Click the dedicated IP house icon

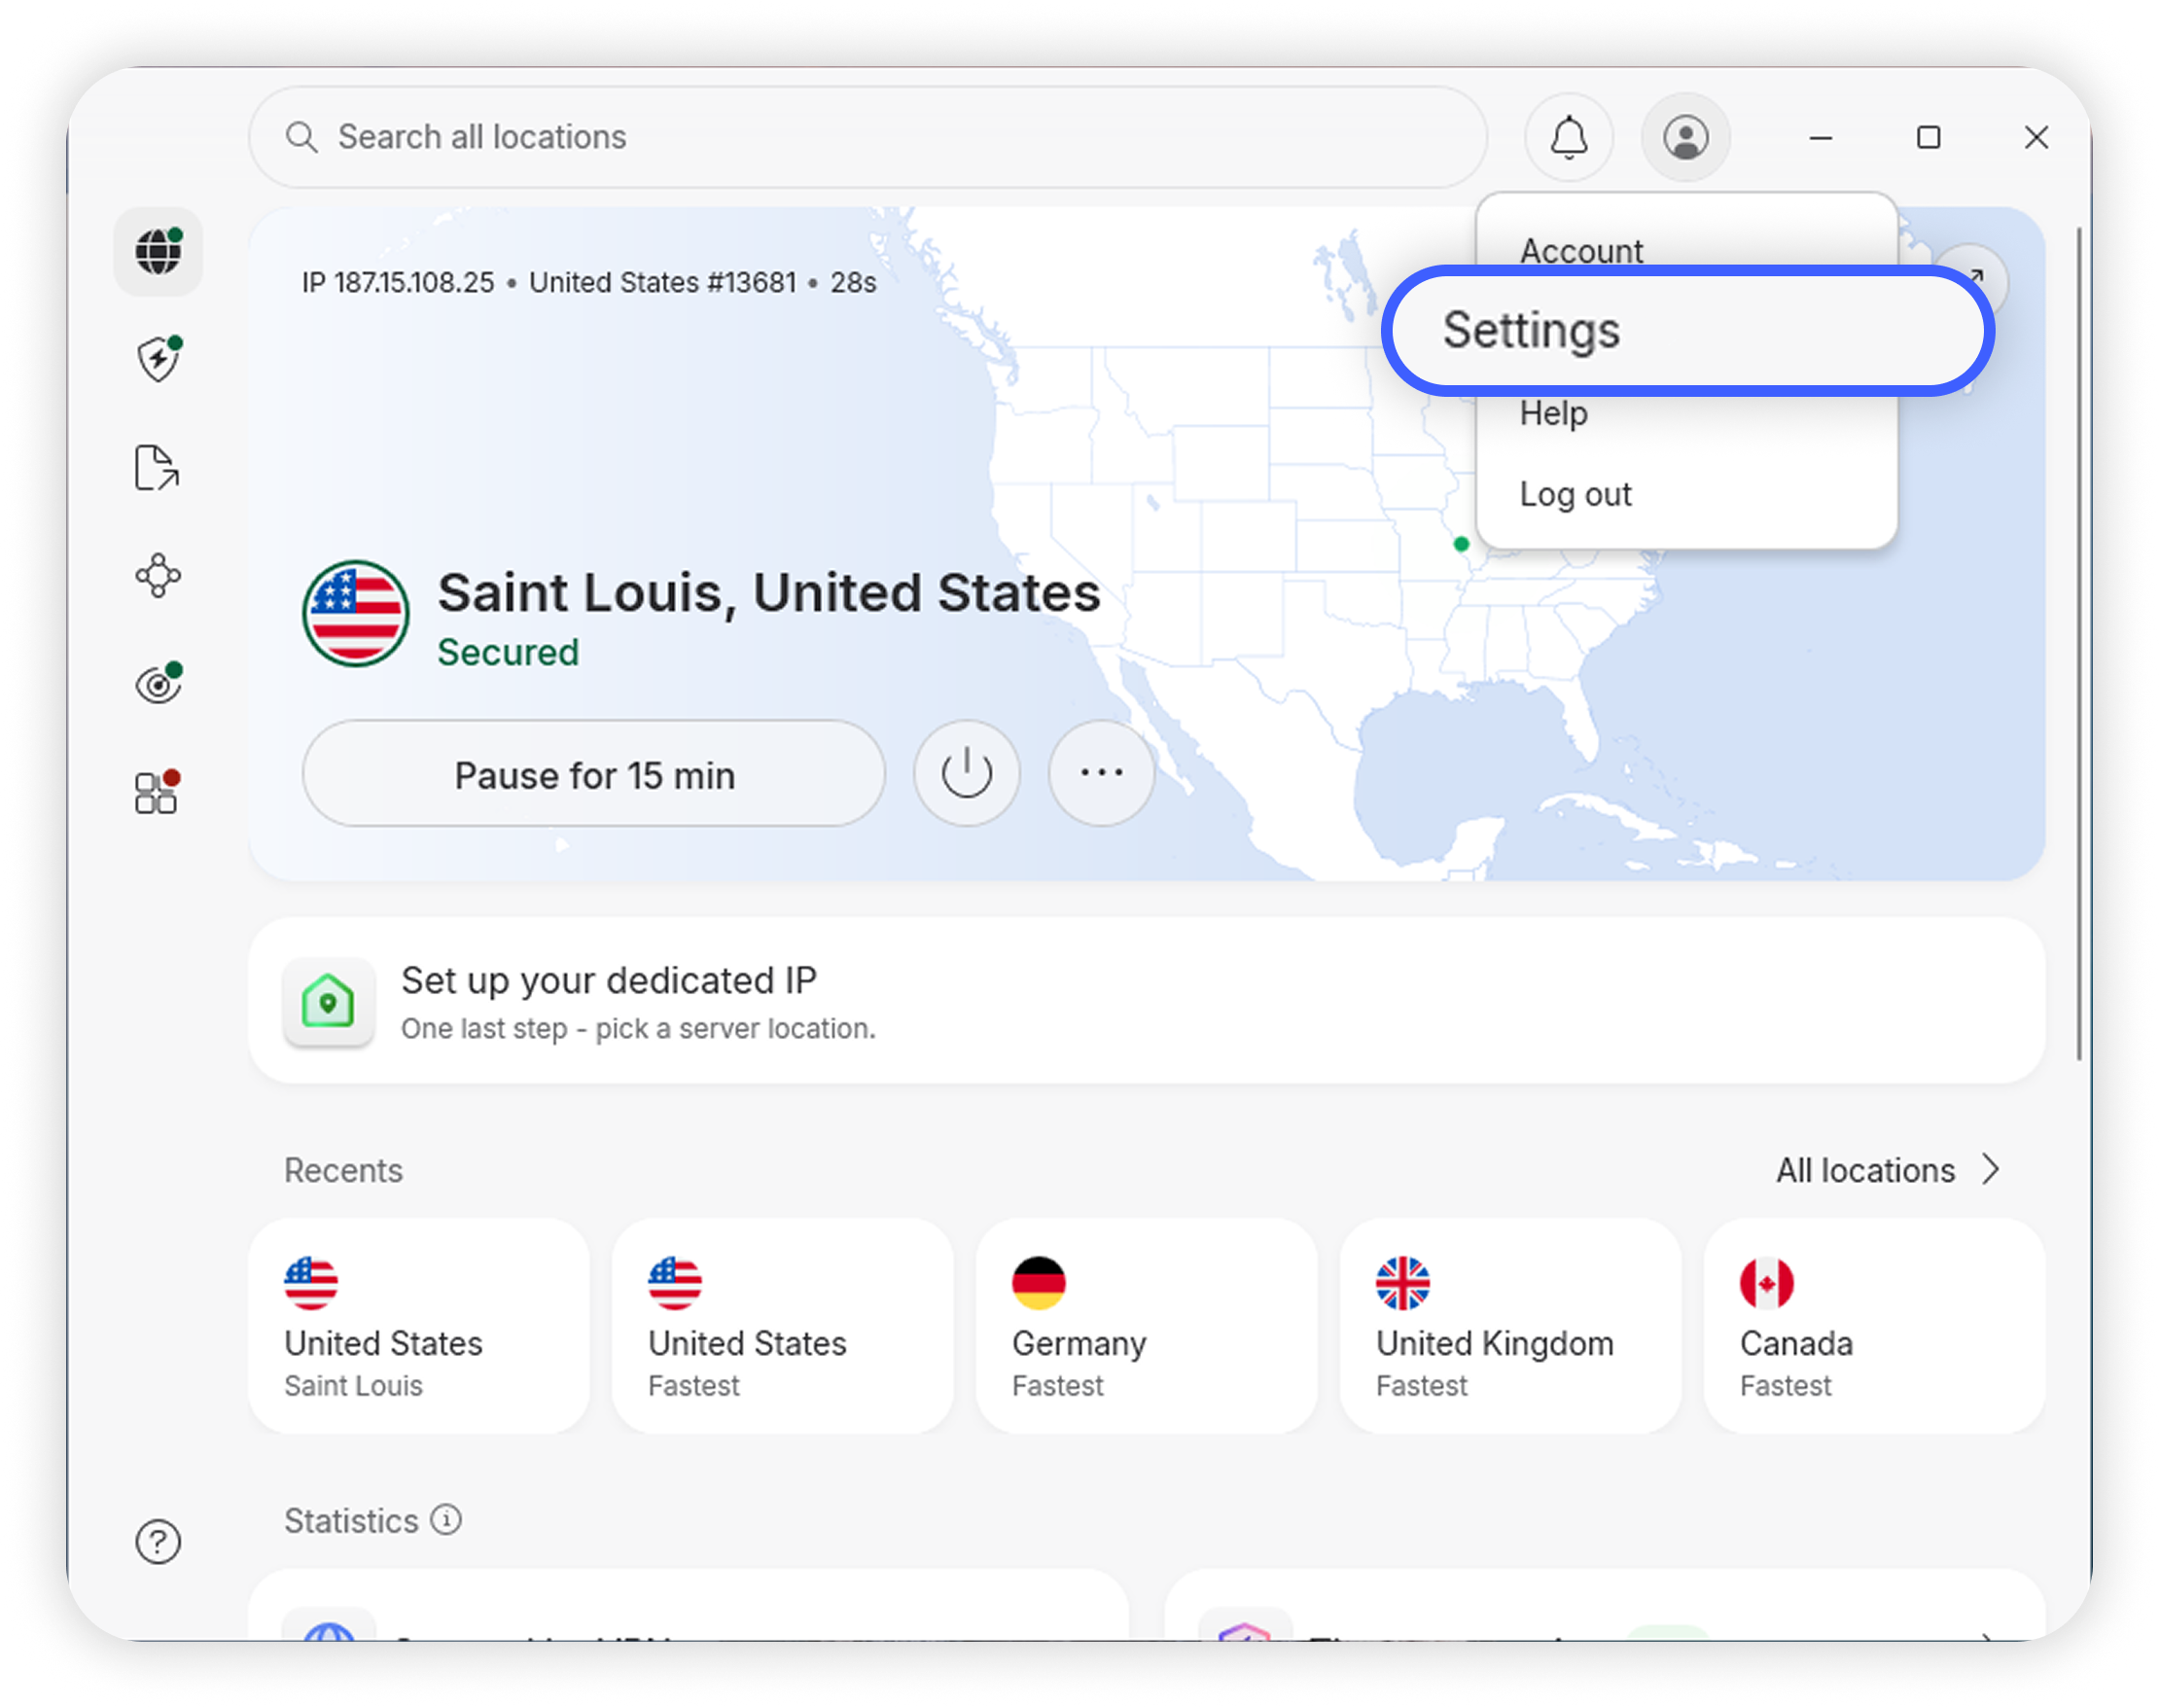pos(329,1001)
